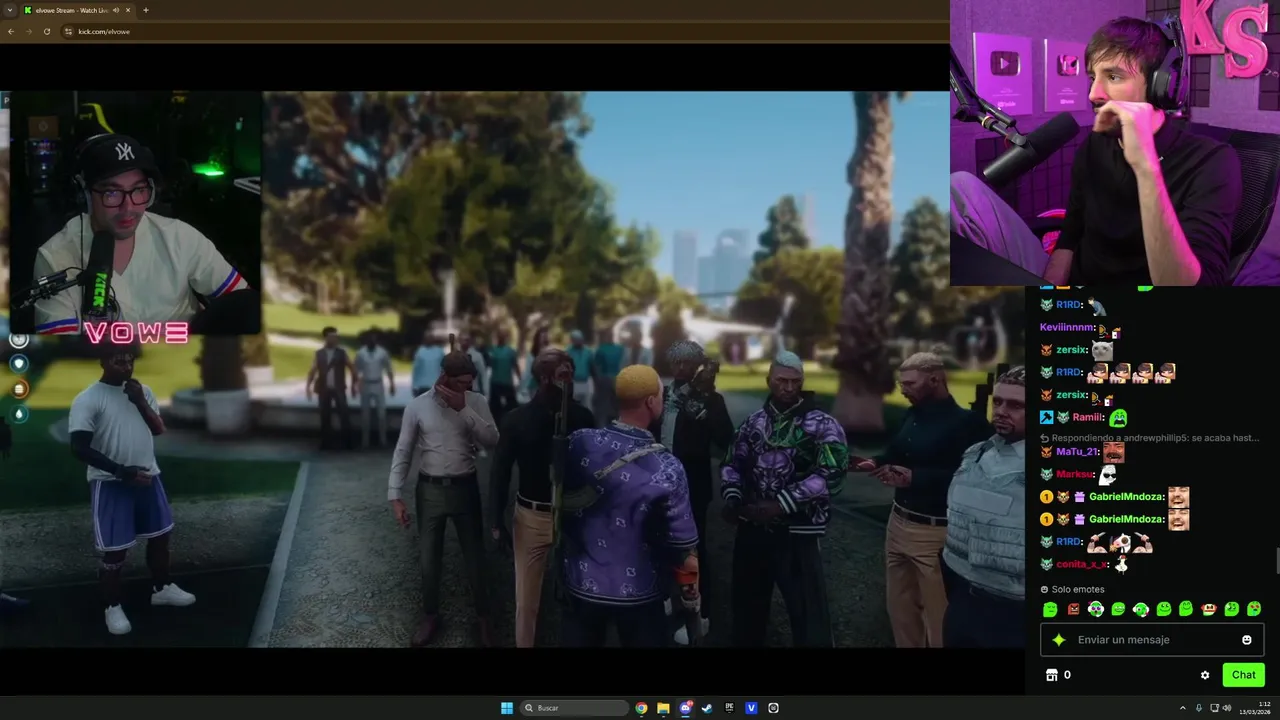This screenshot has height=720, width=1280.
Task: Open Discord from the taskbar
Action: tap(685, 708)
